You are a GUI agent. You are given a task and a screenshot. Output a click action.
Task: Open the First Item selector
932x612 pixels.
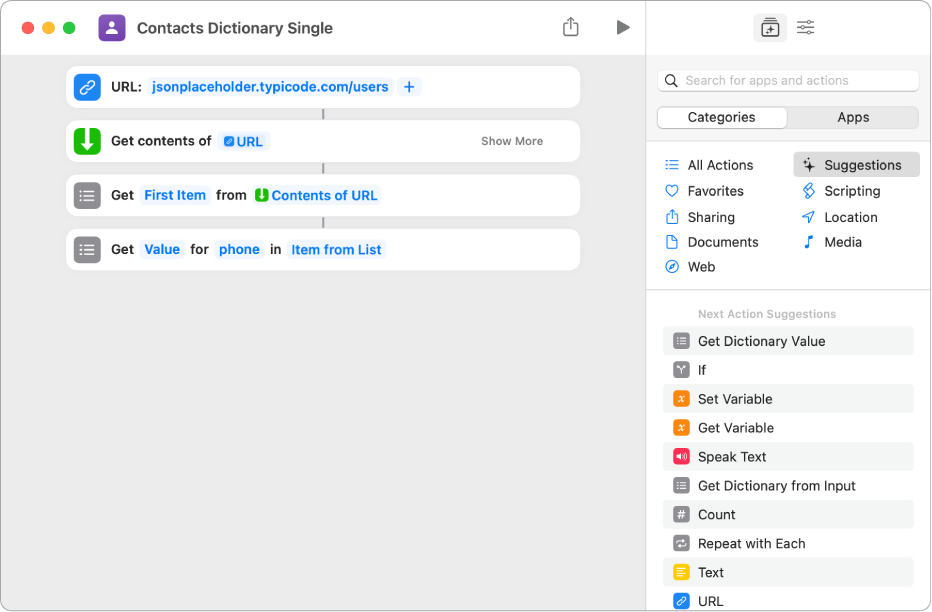click(x=174, y=195)
